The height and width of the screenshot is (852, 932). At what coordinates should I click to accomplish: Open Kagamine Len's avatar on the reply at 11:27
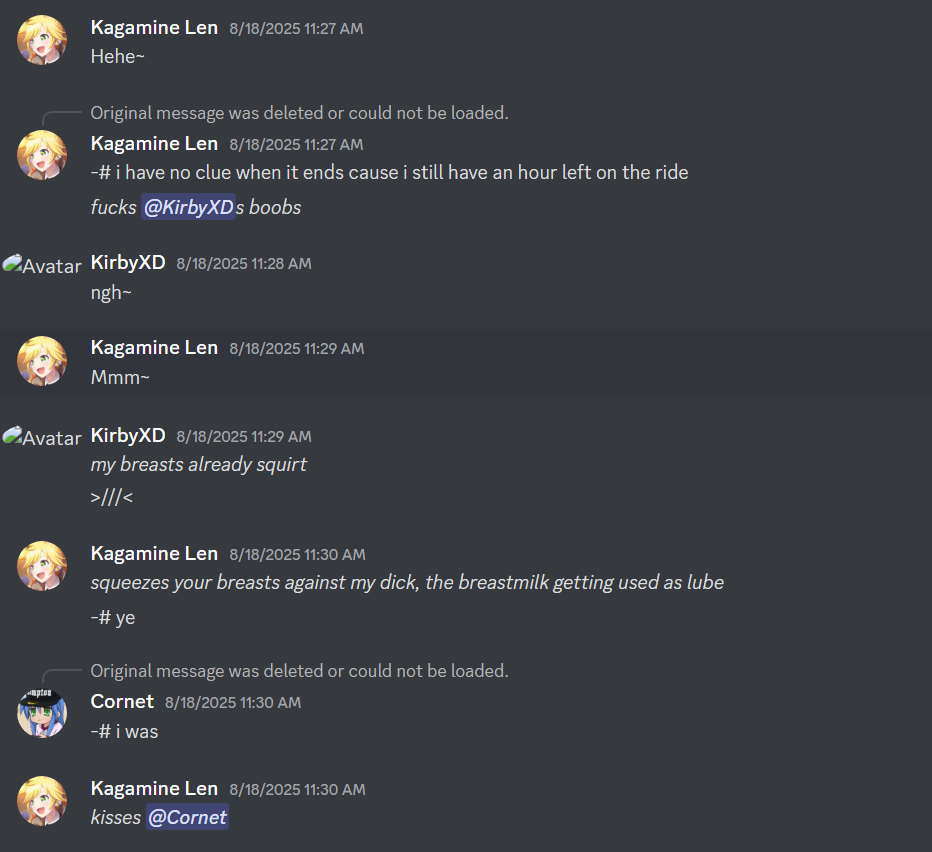pyautogui.click(x=42, y=155)
